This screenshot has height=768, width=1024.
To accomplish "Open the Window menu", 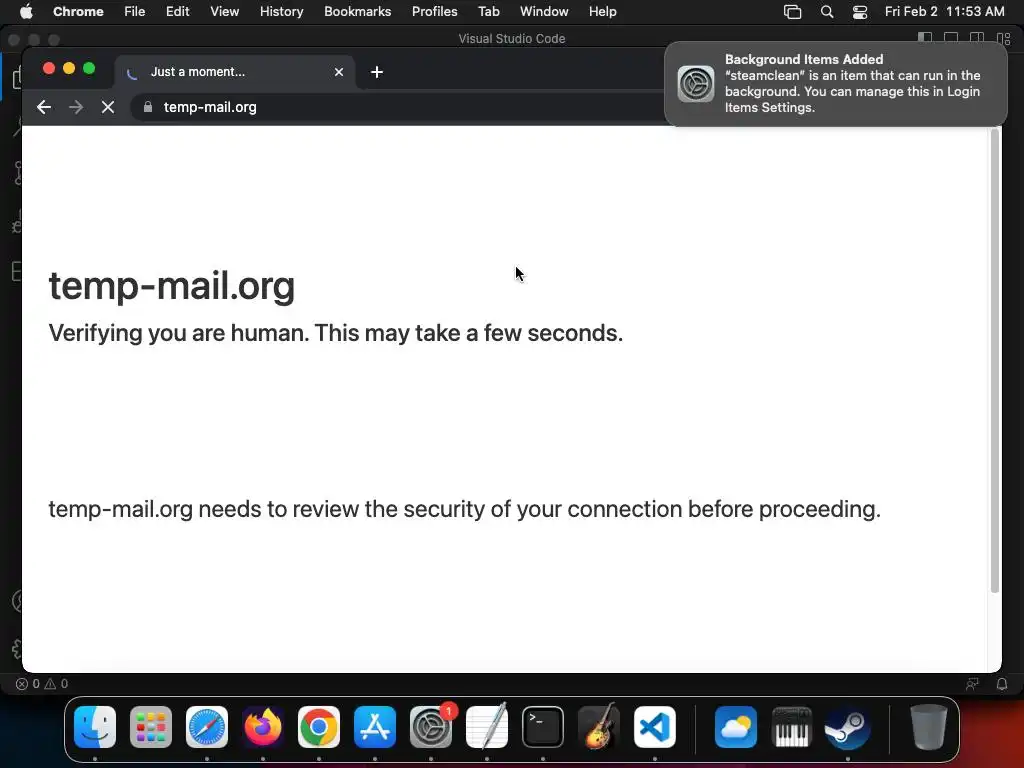I will click(544, 11).
